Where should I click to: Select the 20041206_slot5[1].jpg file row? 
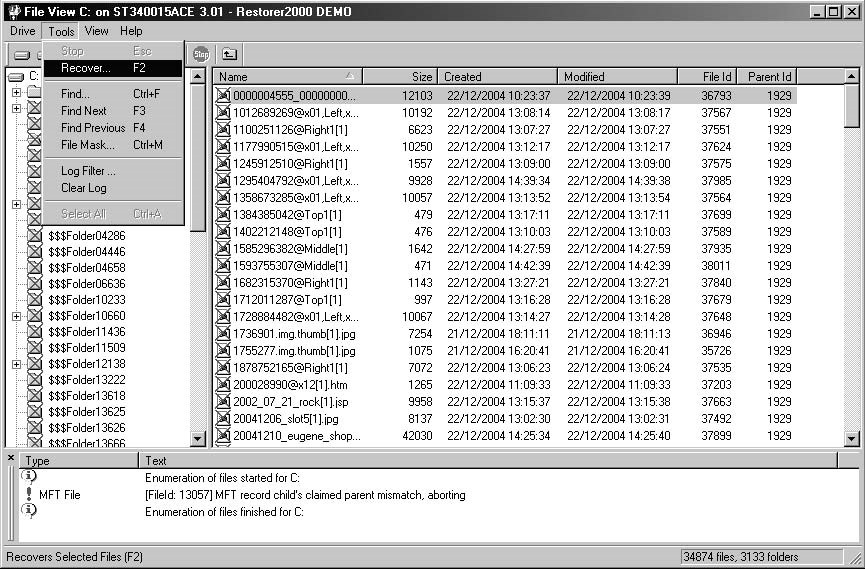[285, 419]
